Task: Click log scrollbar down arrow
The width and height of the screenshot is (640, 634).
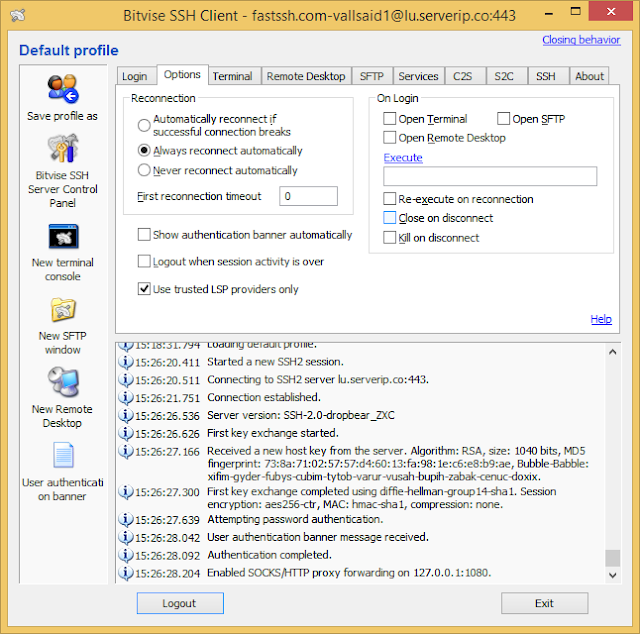Action: coord(612,575)
